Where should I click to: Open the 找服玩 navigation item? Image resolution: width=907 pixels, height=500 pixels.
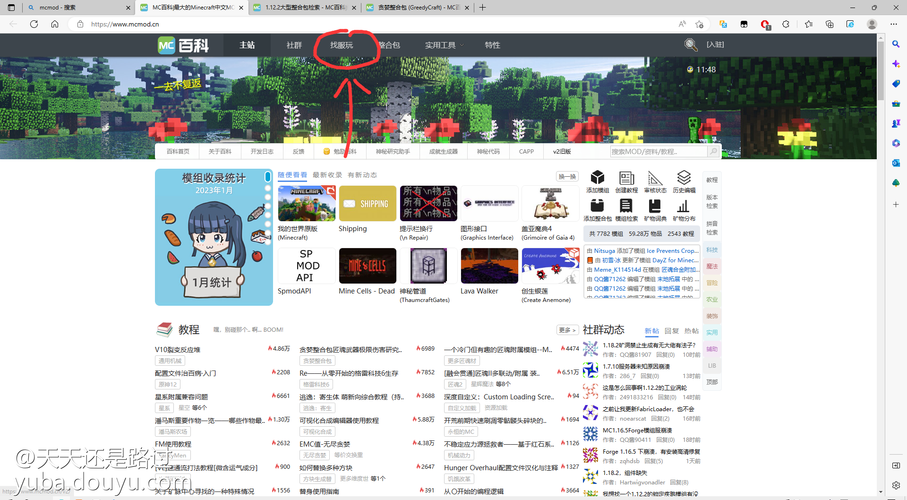341,45
